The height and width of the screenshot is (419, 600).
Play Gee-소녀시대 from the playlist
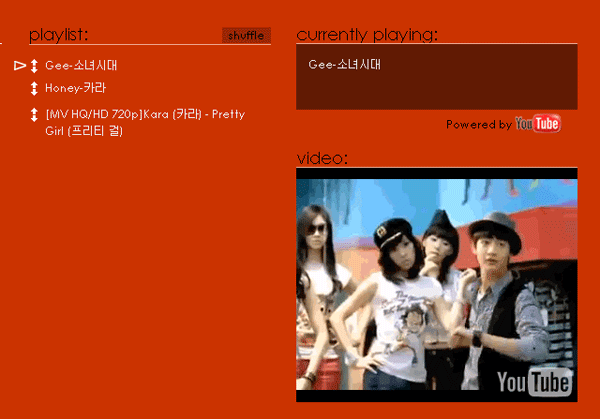[x=81, y=65]
